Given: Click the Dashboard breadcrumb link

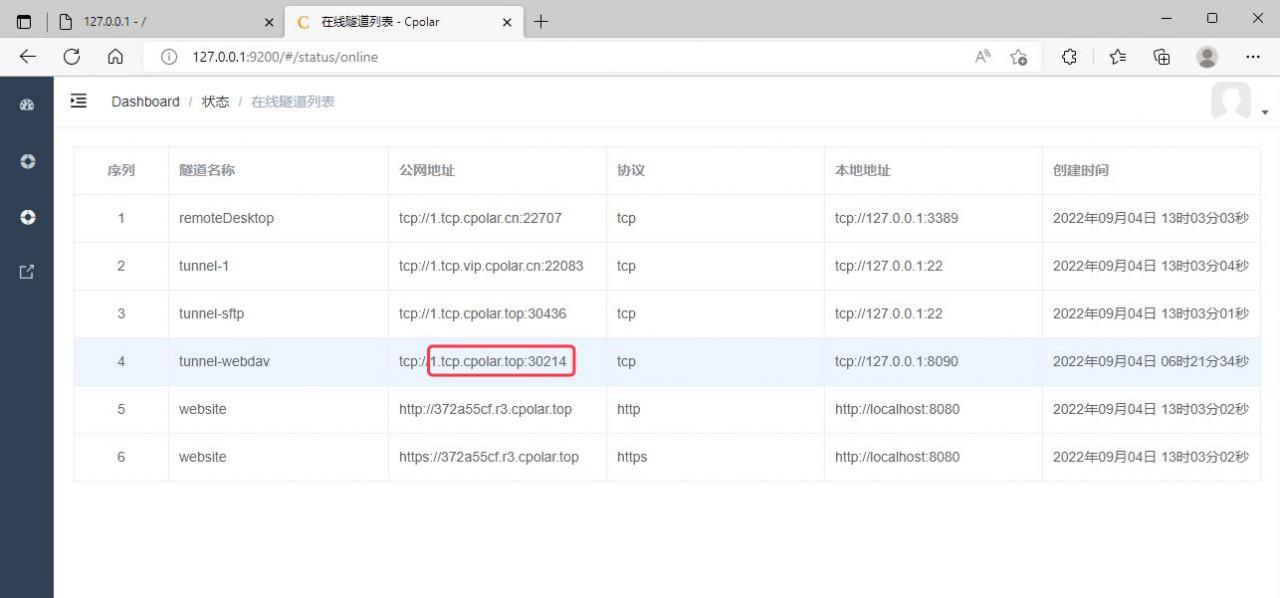Looking at the screenshot, I should 145,102.
